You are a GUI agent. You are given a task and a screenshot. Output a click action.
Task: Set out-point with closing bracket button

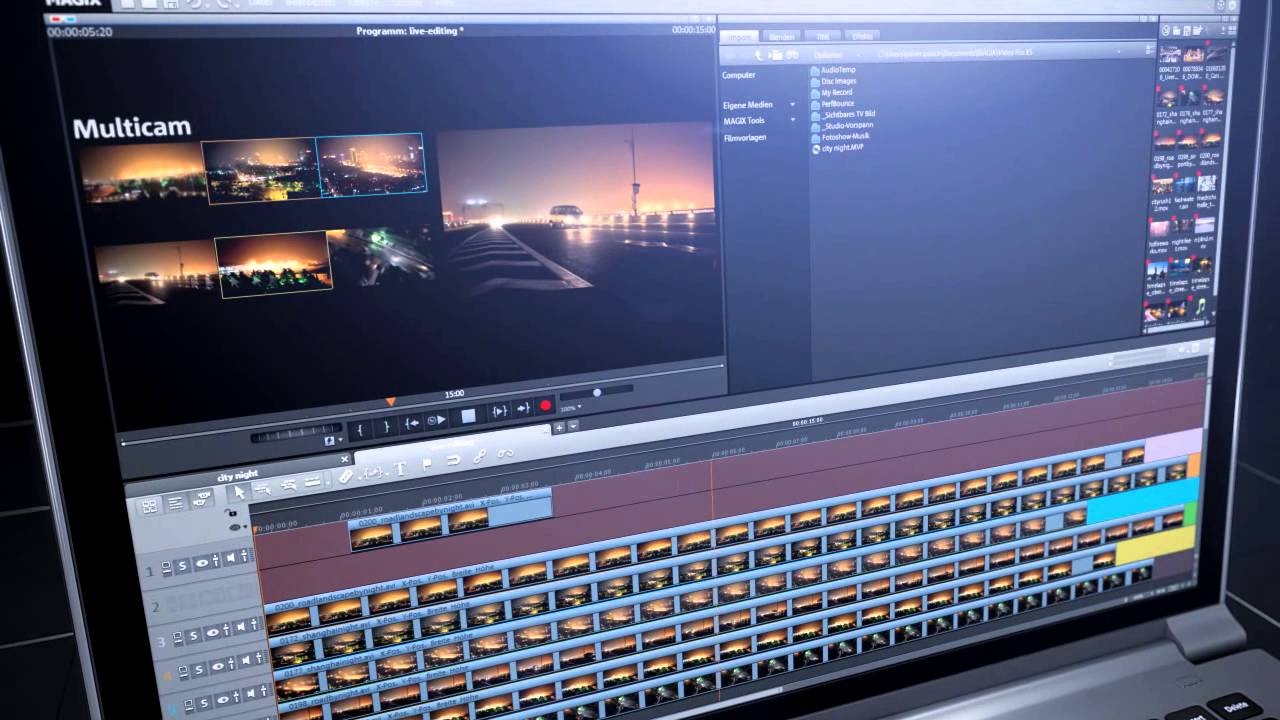(x=386, y=427)
